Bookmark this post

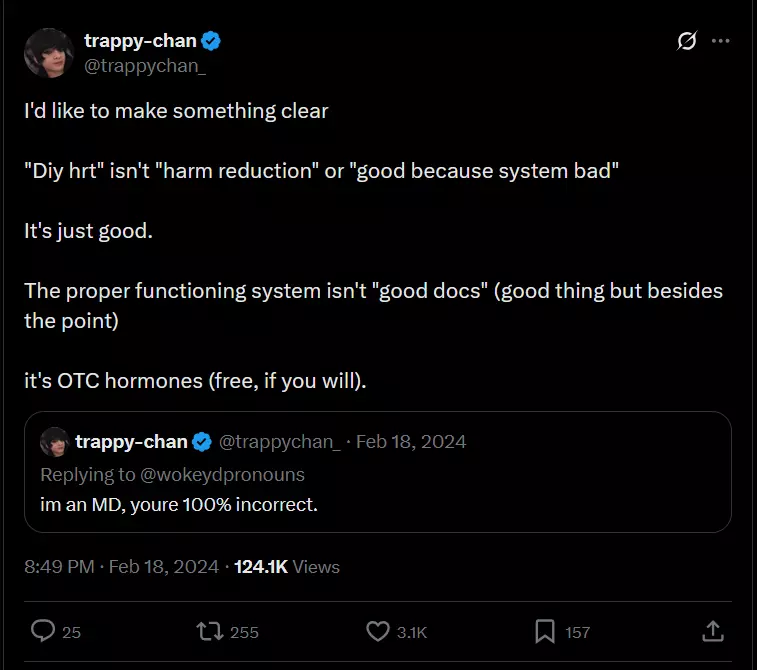545,631
